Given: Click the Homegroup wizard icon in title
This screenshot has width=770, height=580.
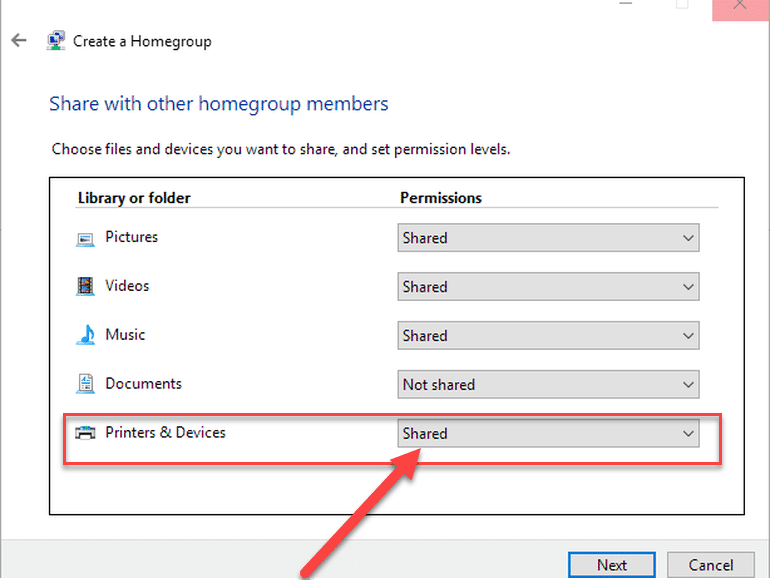Looking at the screenshot, I should tap(56, 41).
